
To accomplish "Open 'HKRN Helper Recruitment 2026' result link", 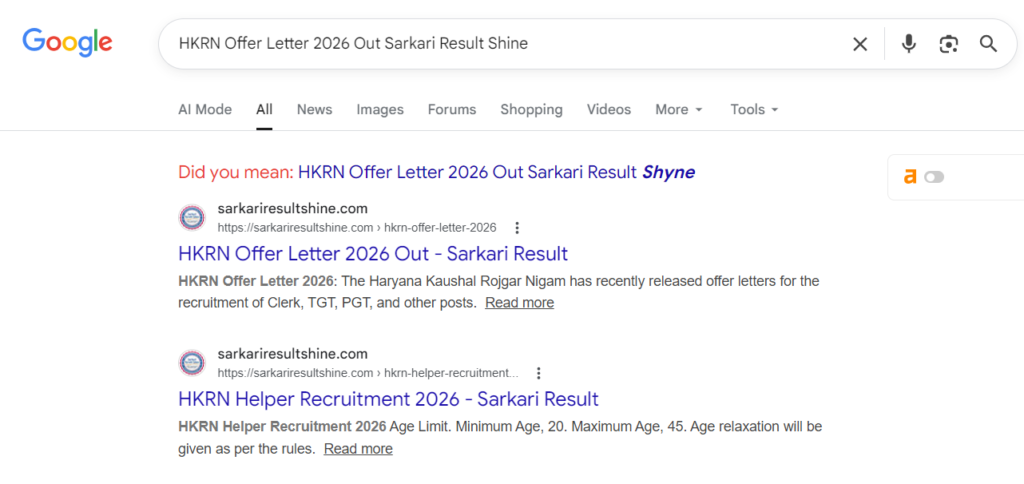I will (388, 399).
